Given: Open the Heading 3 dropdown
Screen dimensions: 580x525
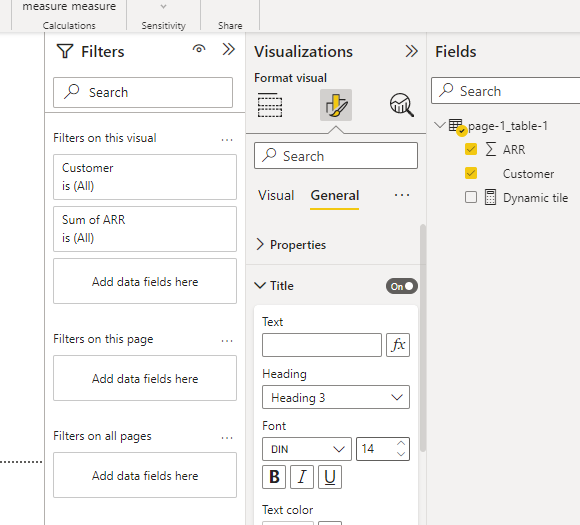Looking at the screenshot, I should coord(336,397).
